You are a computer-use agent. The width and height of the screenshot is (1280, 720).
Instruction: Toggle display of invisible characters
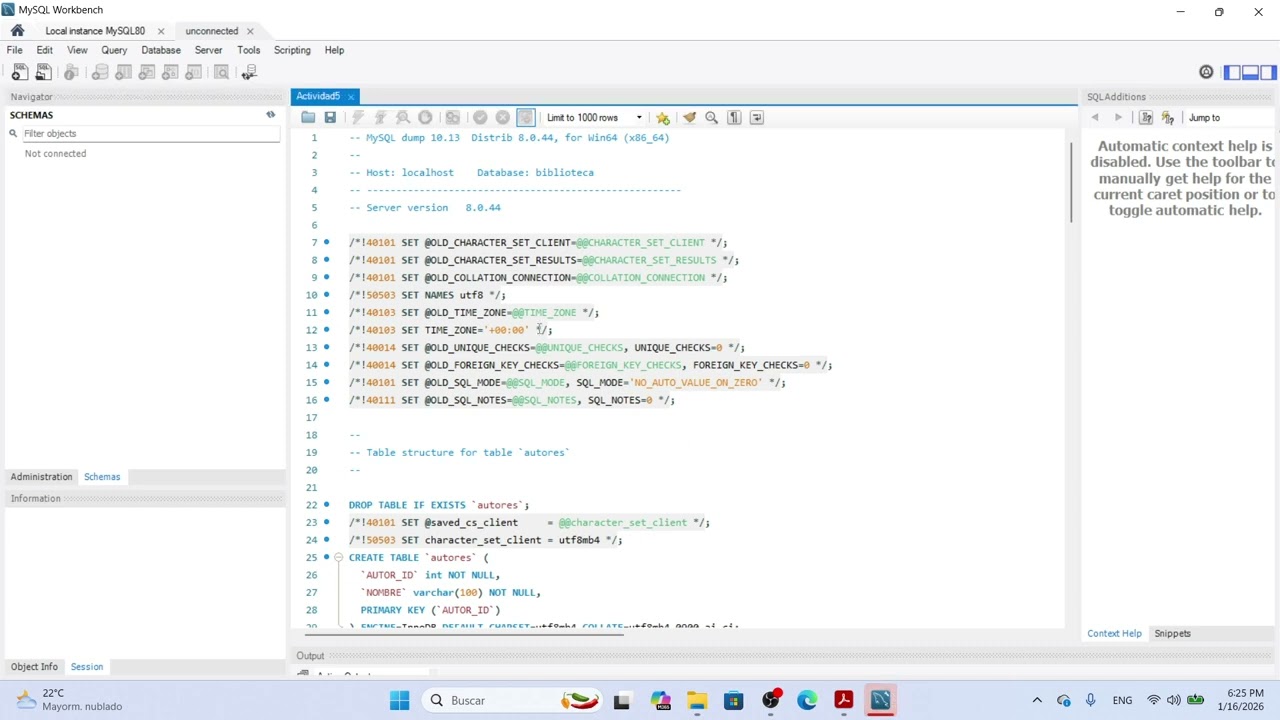(734, 118)
